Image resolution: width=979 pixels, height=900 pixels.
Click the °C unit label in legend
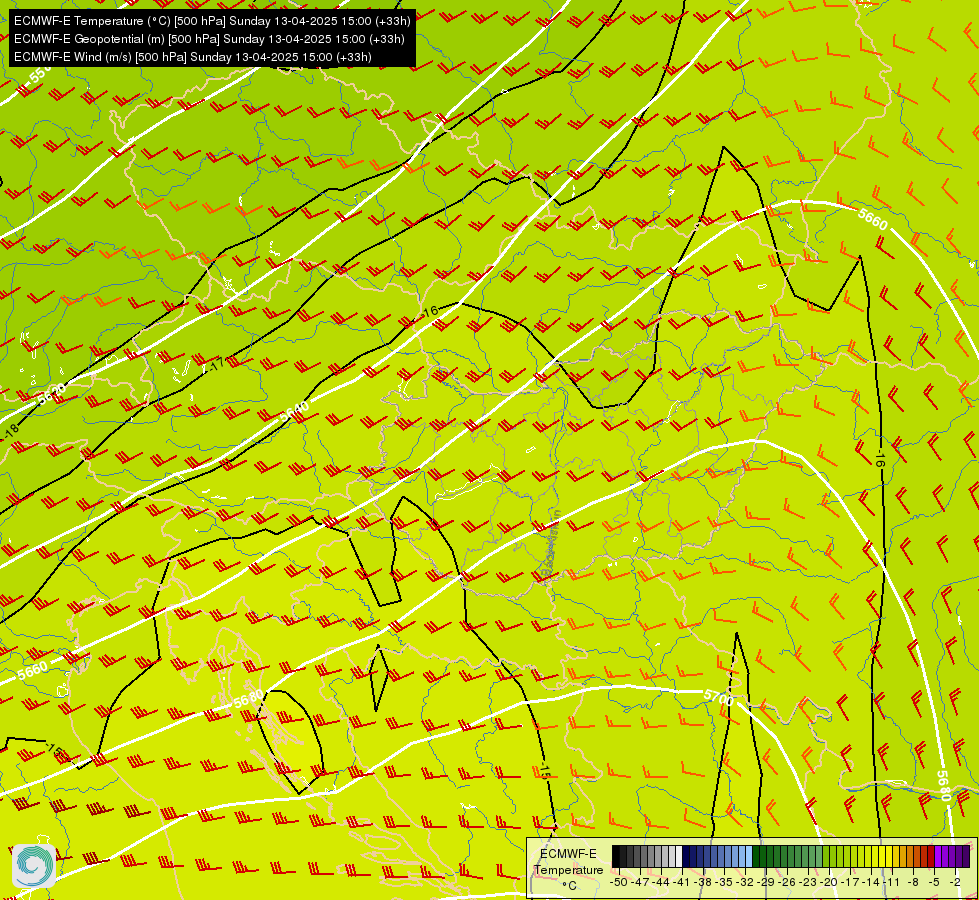[x=569, y=886]
